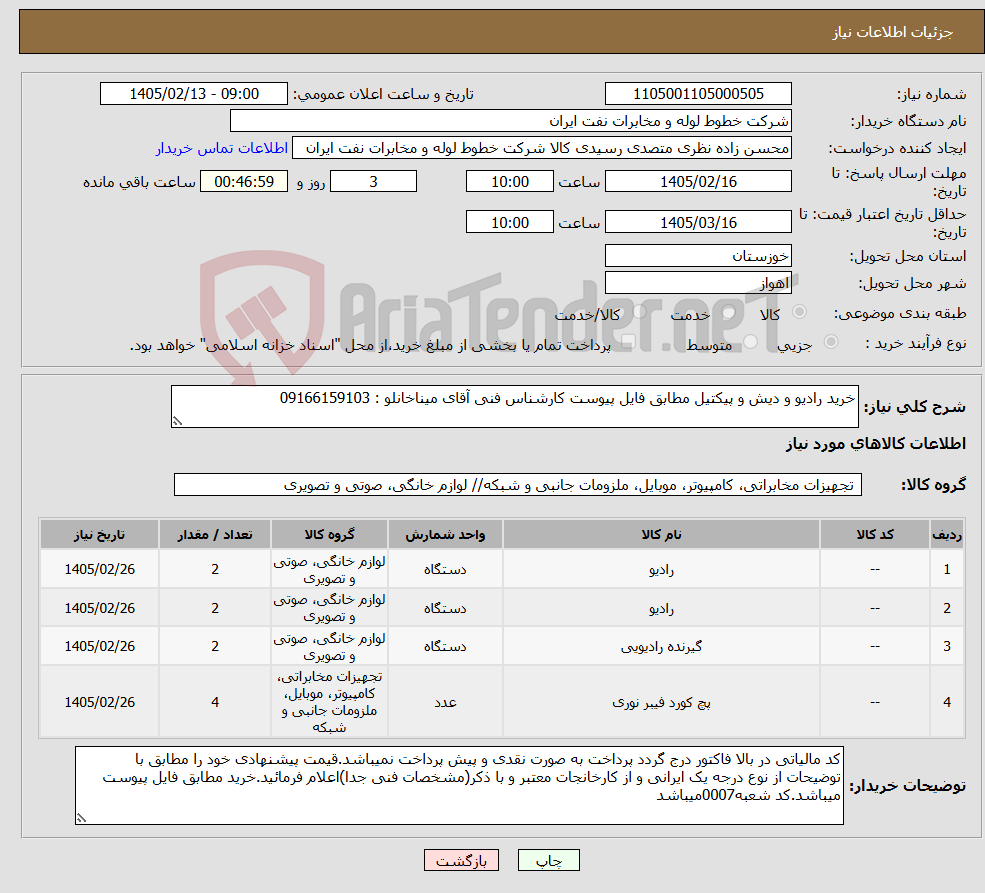
Task: Click the گروه کالا column header
Action: tap(329, 534)
